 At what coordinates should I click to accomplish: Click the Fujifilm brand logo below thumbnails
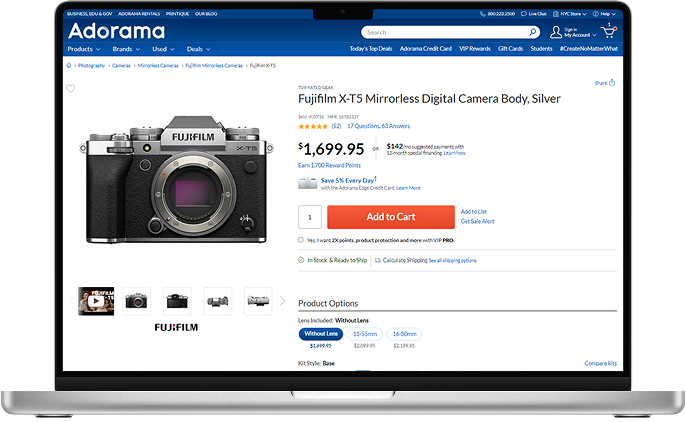tap(176, 328)
